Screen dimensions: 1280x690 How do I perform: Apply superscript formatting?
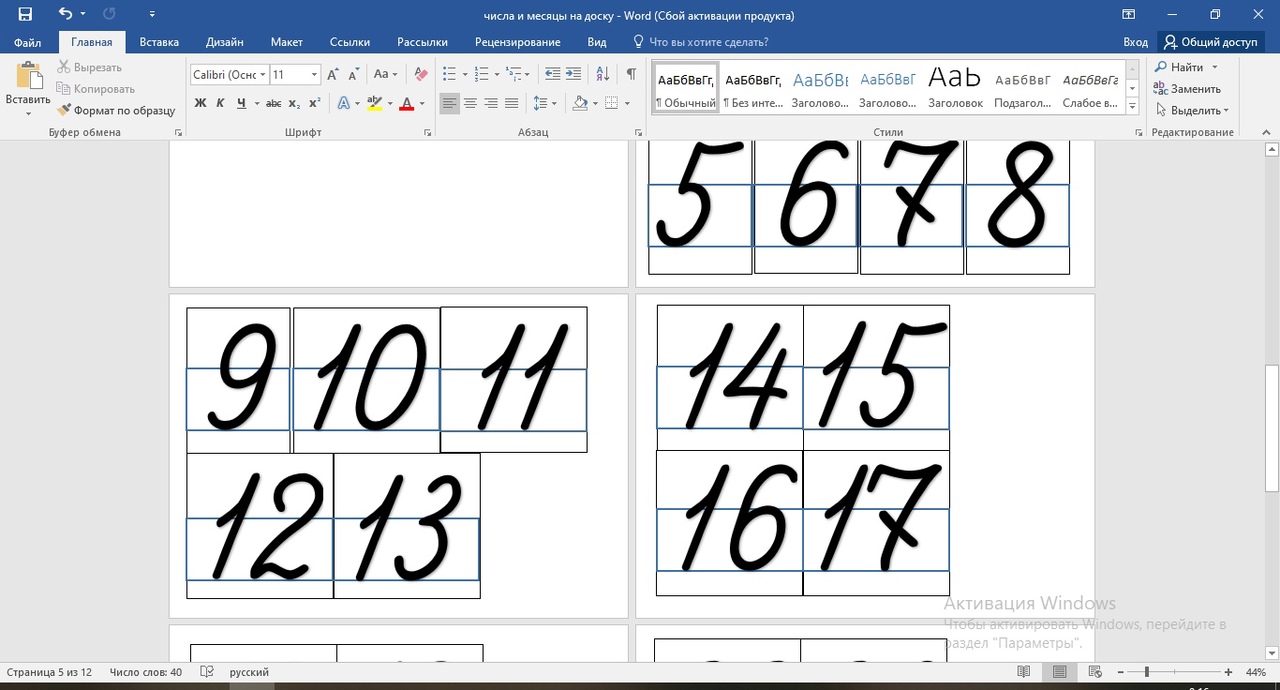(314, 103)
